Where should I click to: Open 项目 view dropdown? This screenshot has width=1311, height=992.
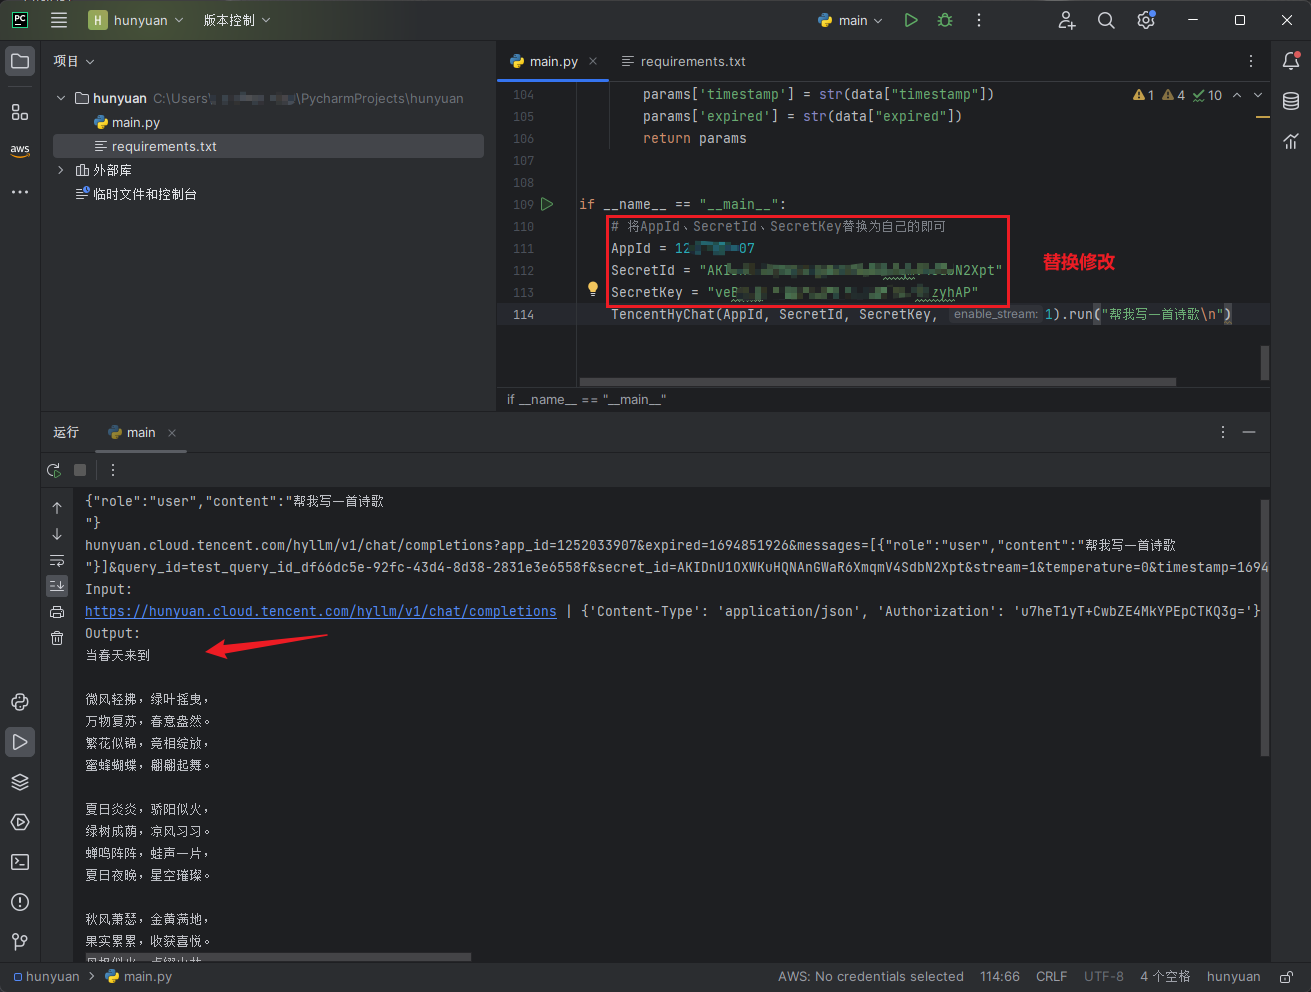coord(74,61)
